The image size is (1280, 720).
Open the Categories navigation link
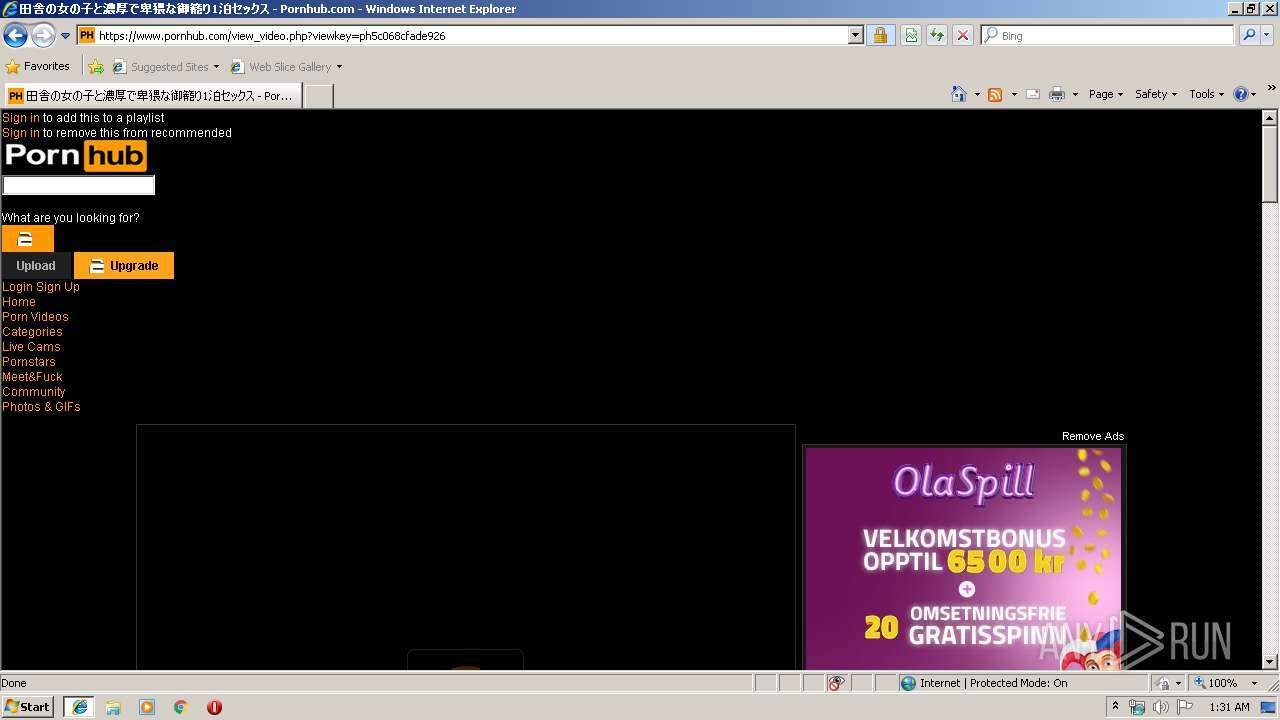32,332
